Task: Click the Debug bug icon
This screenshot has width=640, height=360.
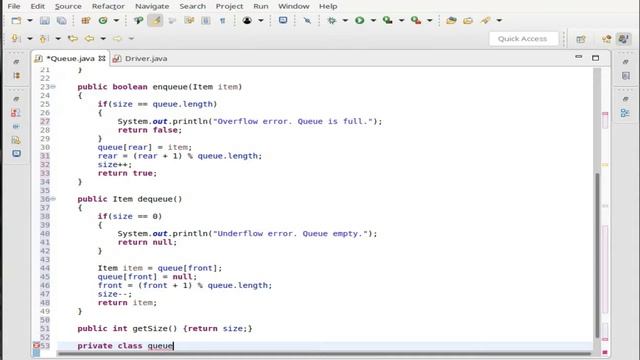Action: click(x=331, y=20)
